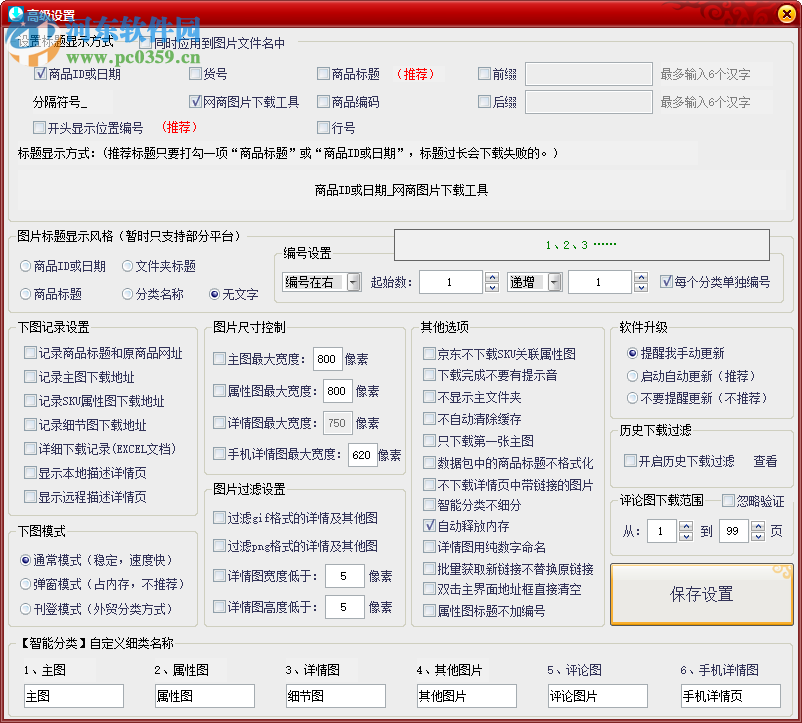Select the 商品标题 title style radio button
The image size is (802, 723).
tap(23, 292)
